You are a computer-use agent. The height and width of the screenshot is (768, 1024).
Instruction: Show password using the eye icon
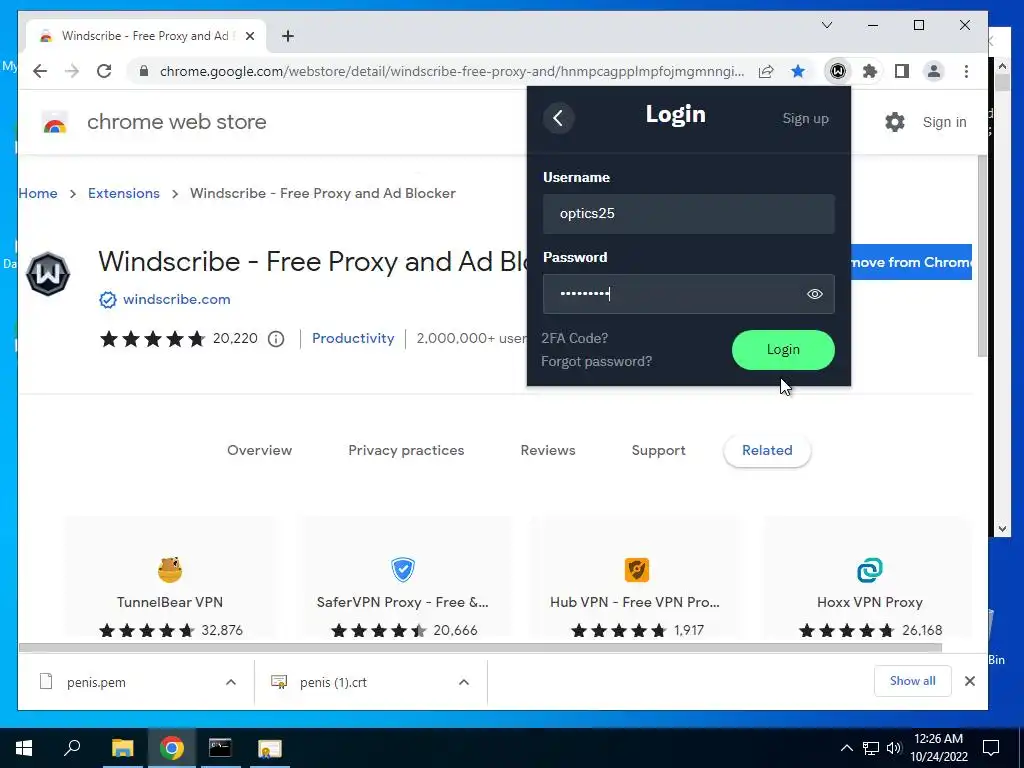tap(814, 294)
